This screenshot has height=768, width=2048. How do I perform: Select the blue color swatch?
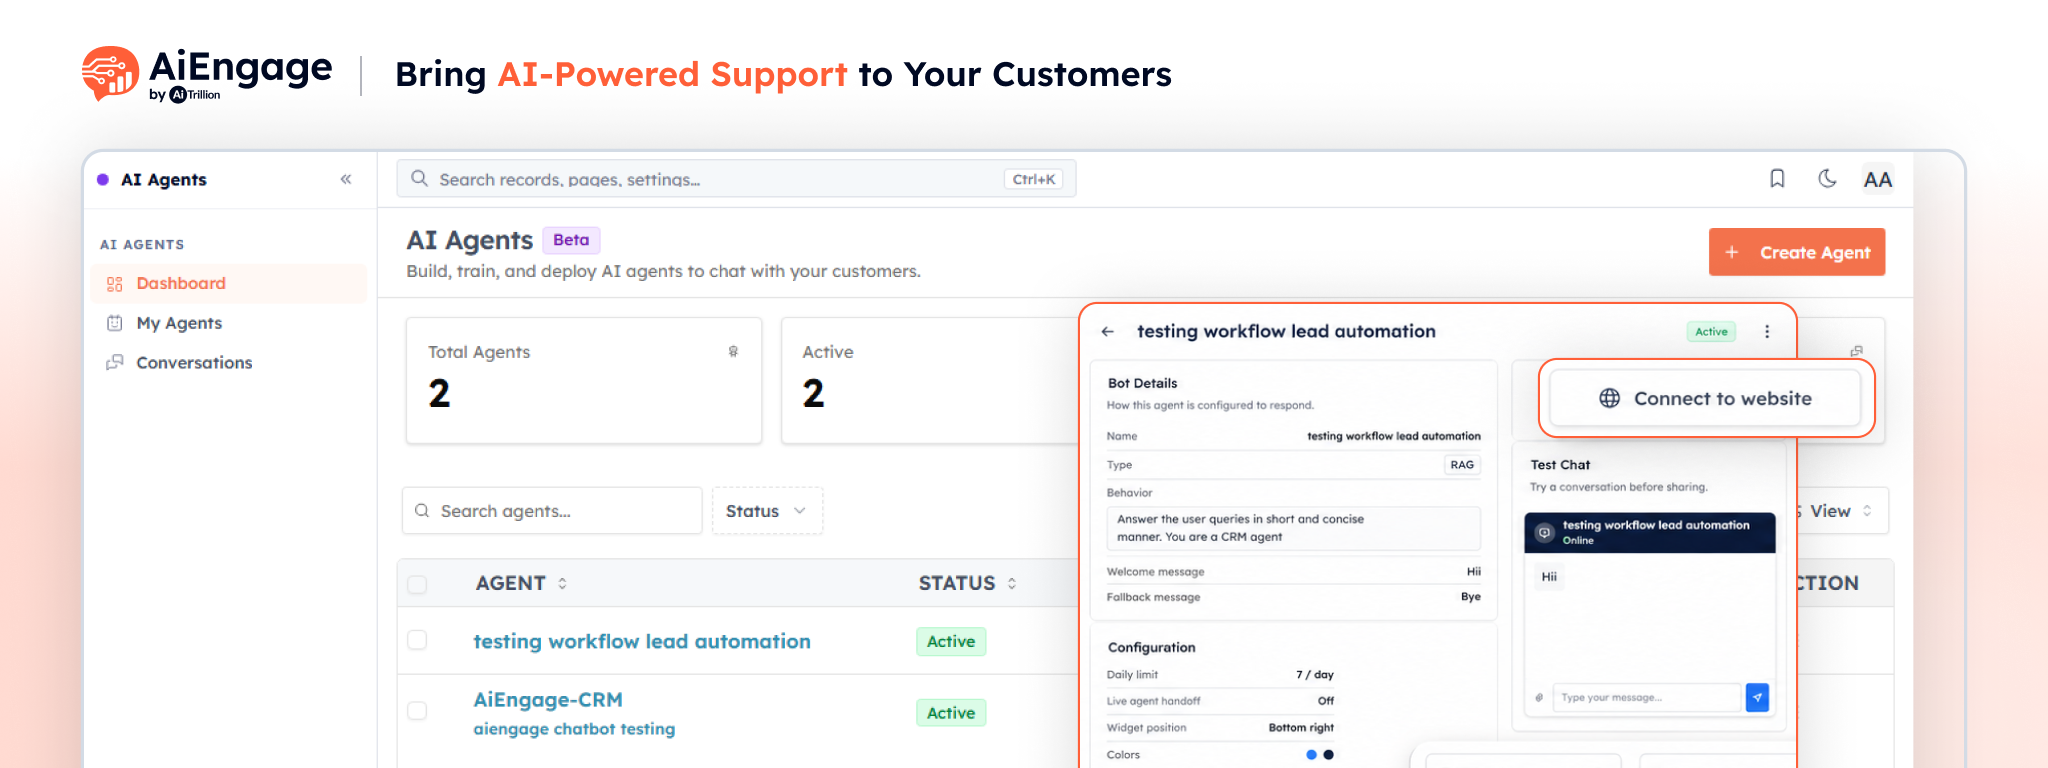pos(1311,755)
